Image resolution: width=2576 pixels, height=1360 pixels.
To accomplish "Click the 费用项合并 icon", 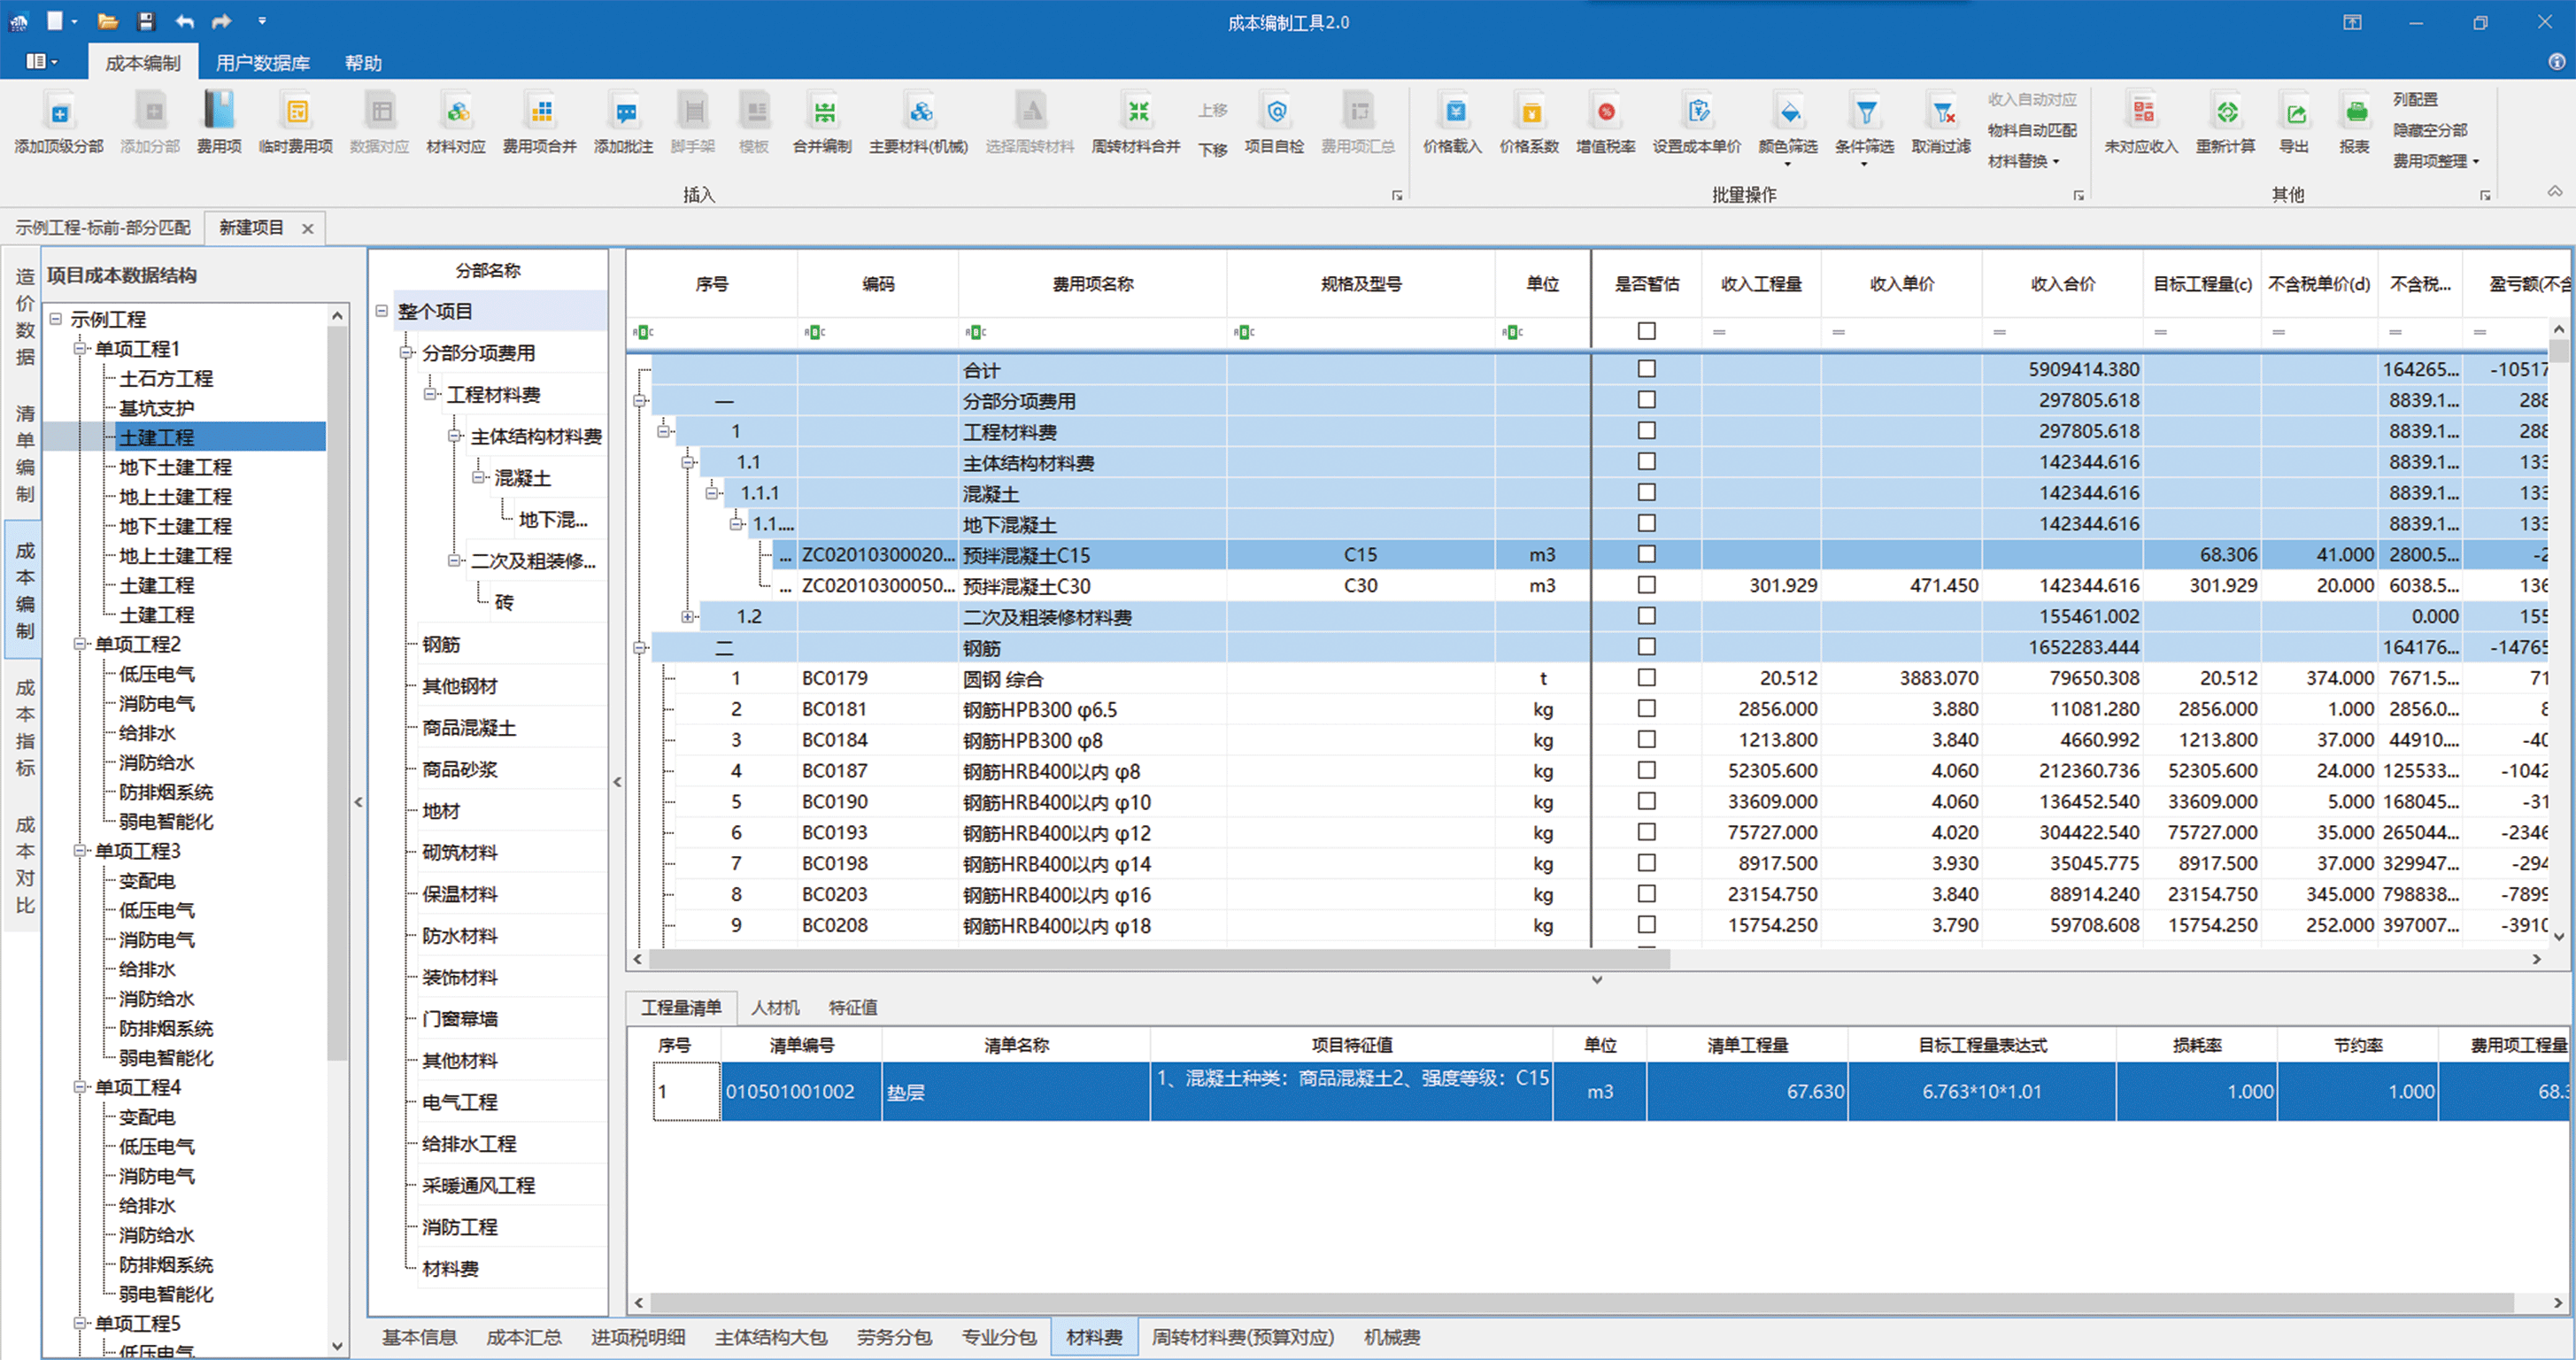I will click(x=540, y=112).
